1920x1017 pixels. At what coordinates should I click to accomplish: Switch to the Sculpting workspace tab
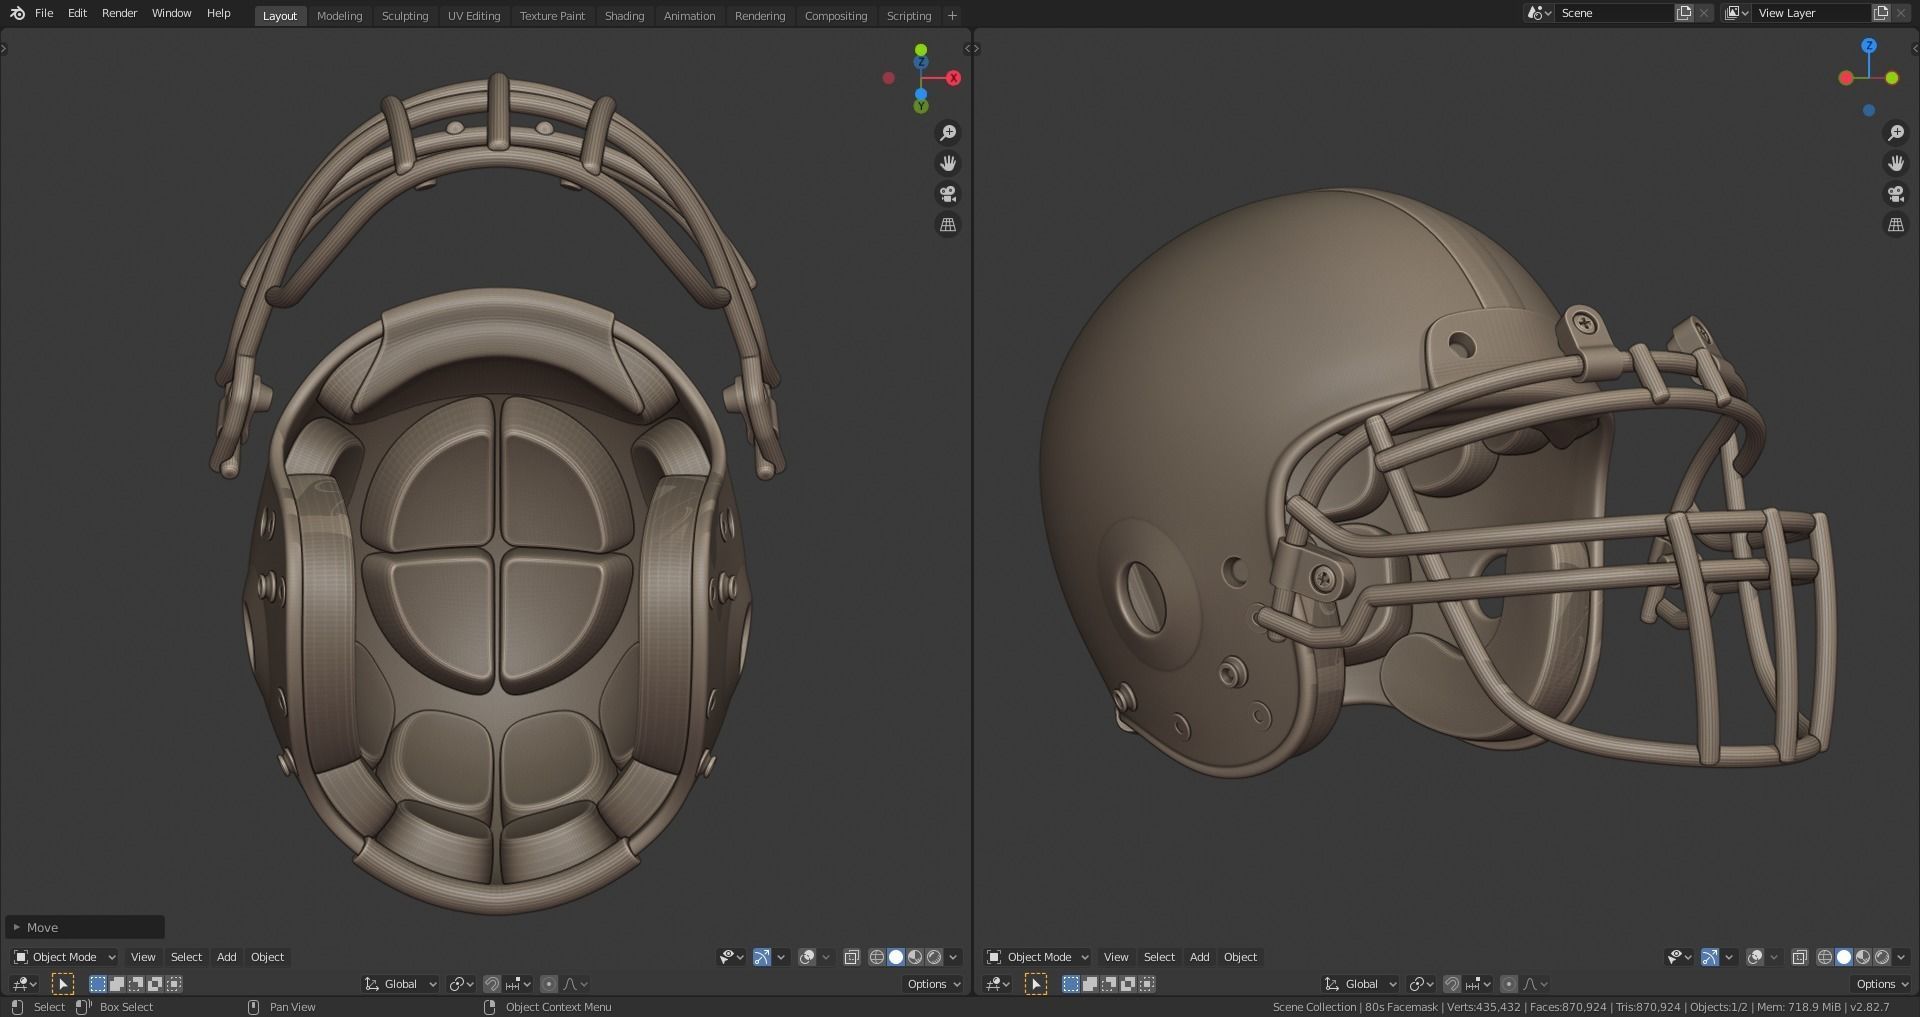(405, 16)
